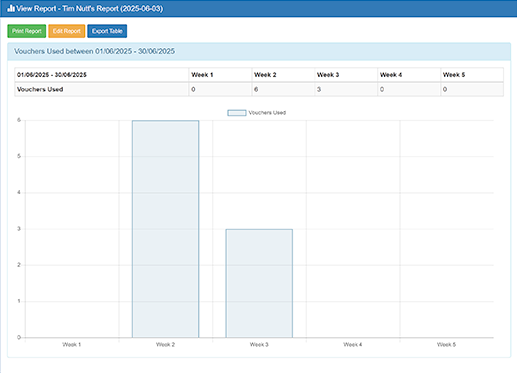Click the blue Export Table button
517x373 pixels.
[107, 31]
